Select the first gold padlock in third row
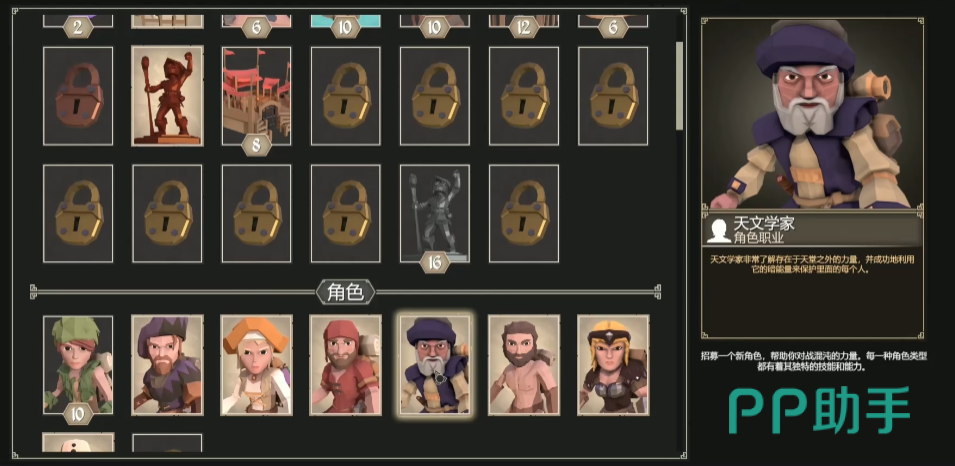 78,214
